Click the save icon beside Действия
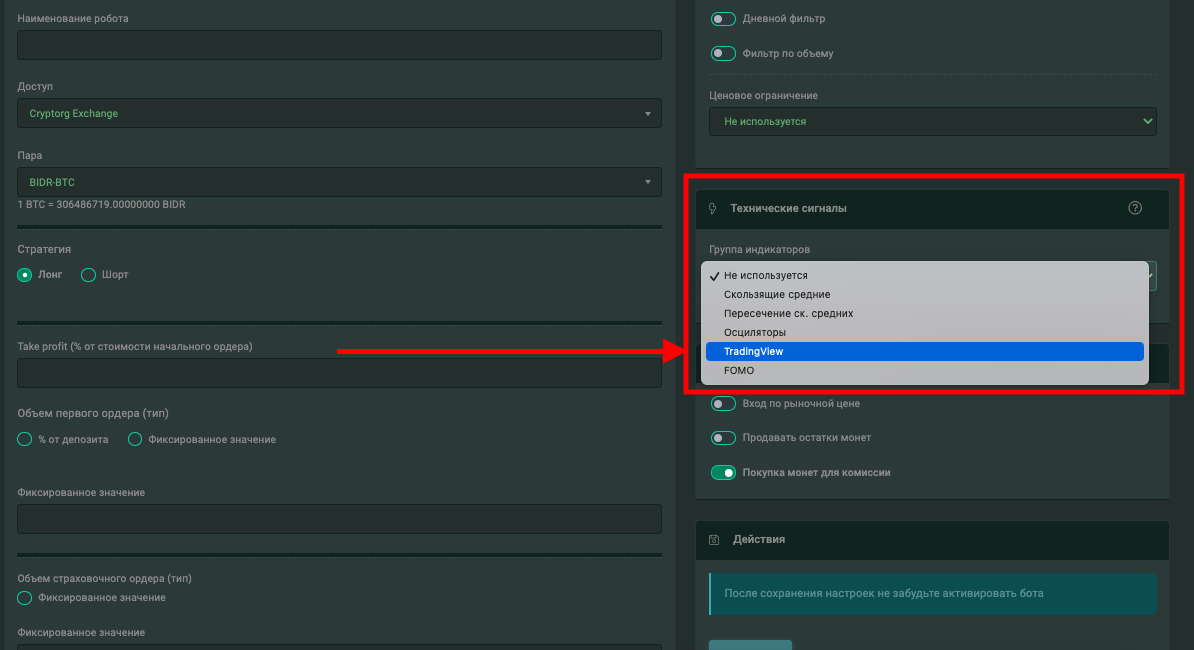The height and width of the screenshot is (650, 1194). 713,540
